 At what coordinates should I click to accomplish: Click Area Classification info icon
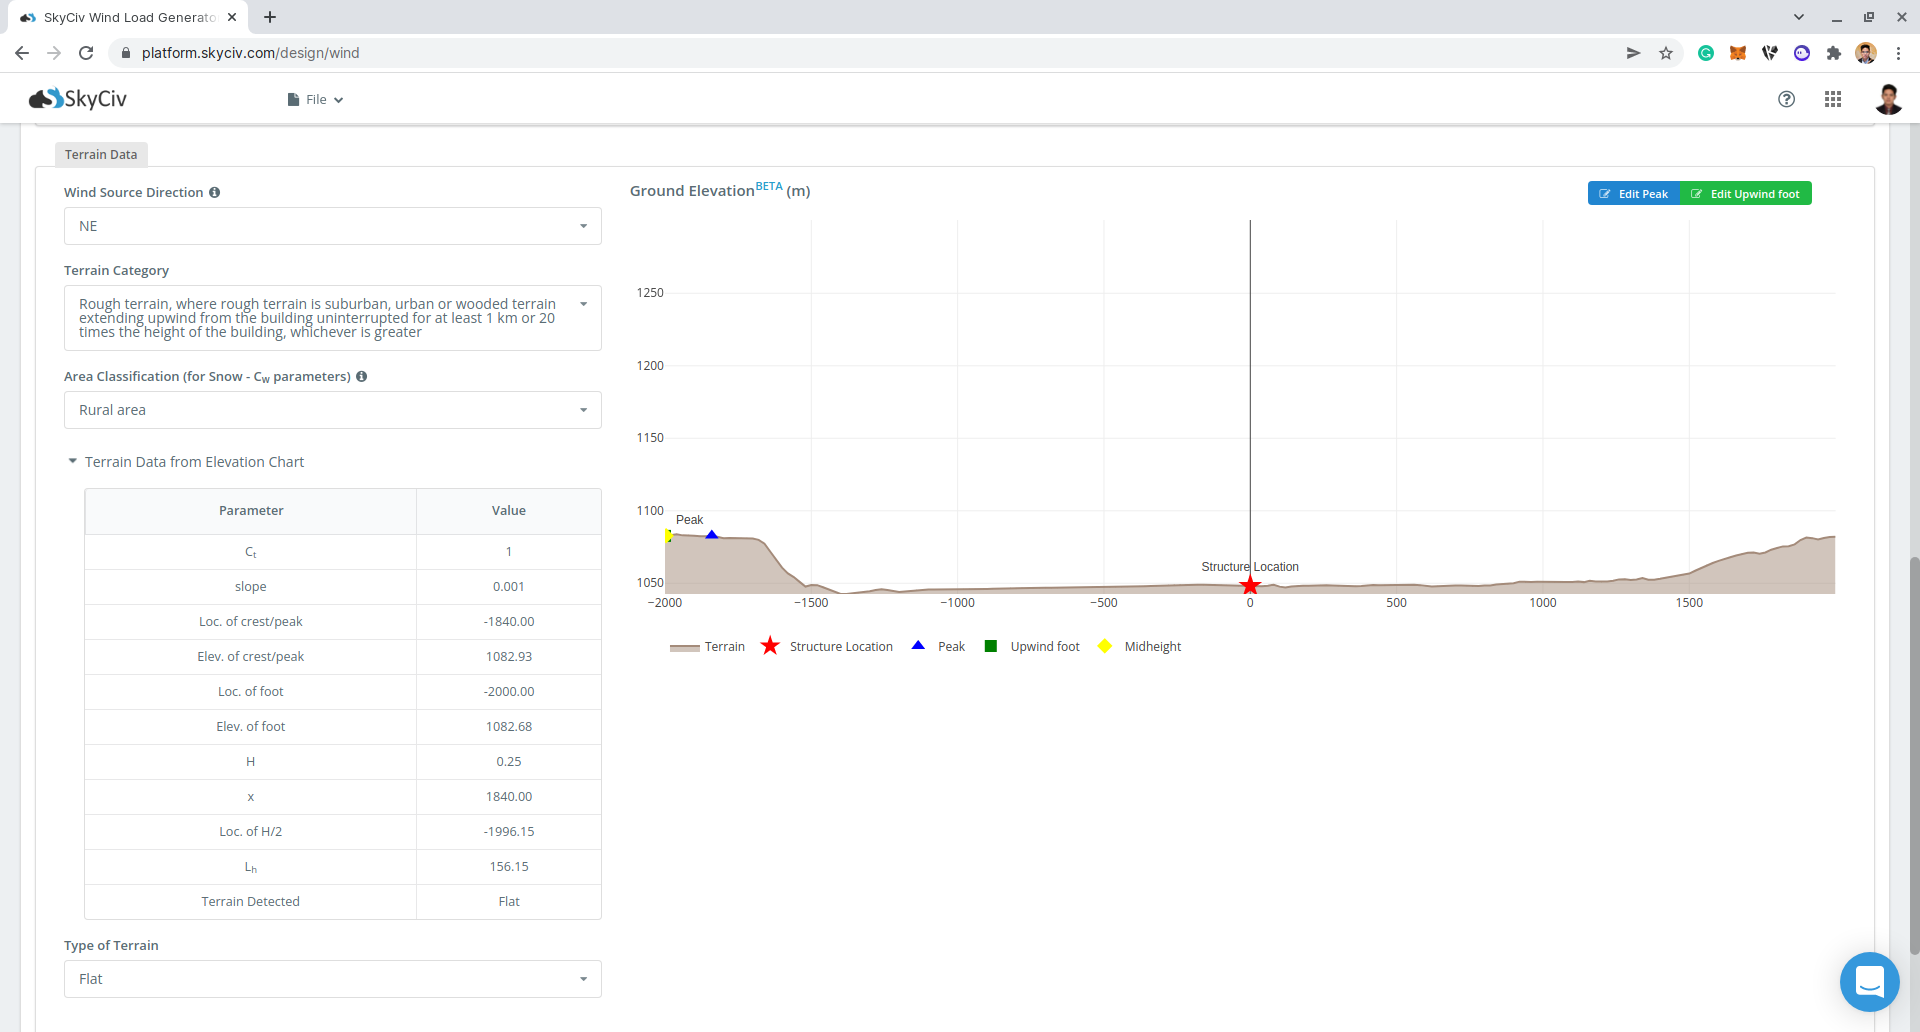tap(362, 377)
